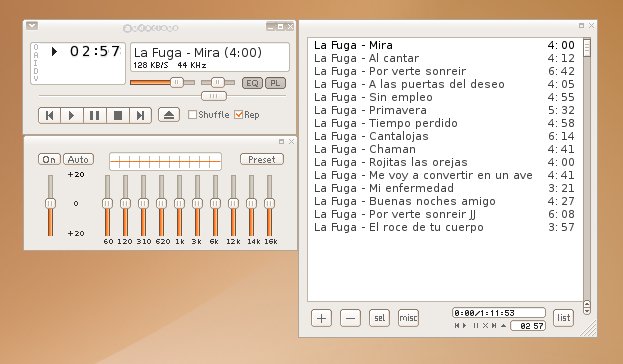Screen dimensions: 623x364
Task: Click the large play button
Action: [72, 116]
